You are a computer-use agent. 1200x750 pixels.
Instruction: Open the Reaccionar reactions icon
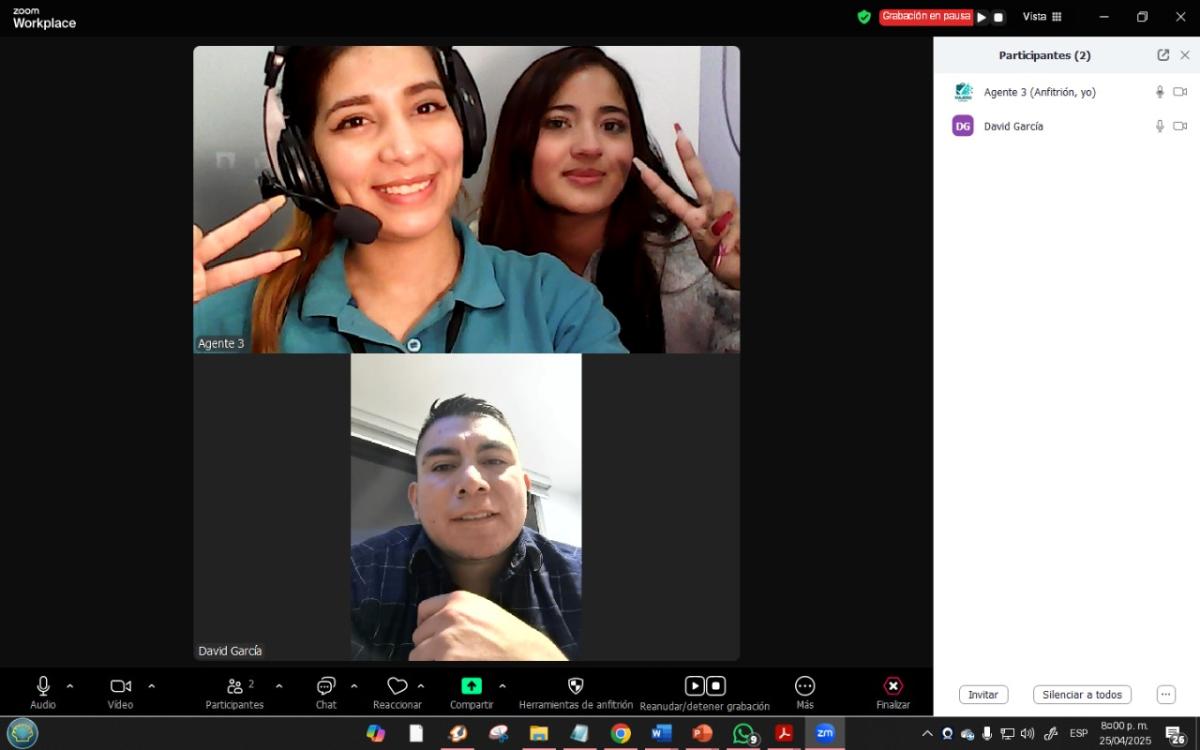point(397,686)
